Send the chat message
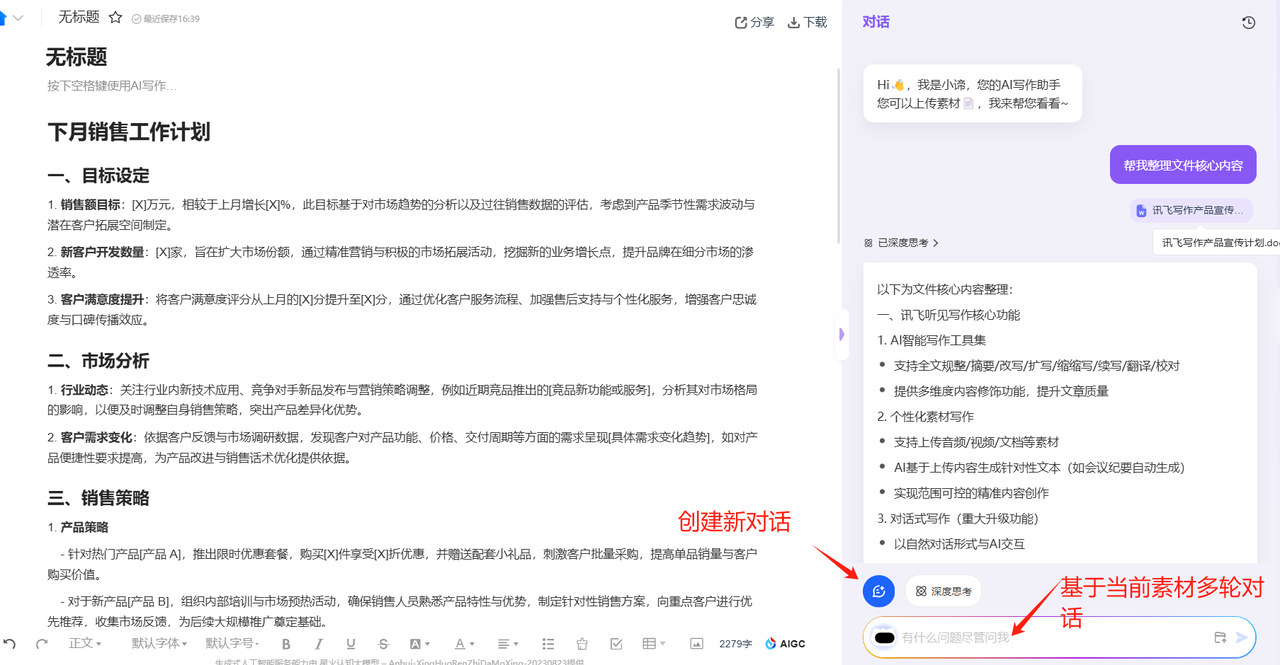Screen dimensions: 1280x665 click(1242, 637)
